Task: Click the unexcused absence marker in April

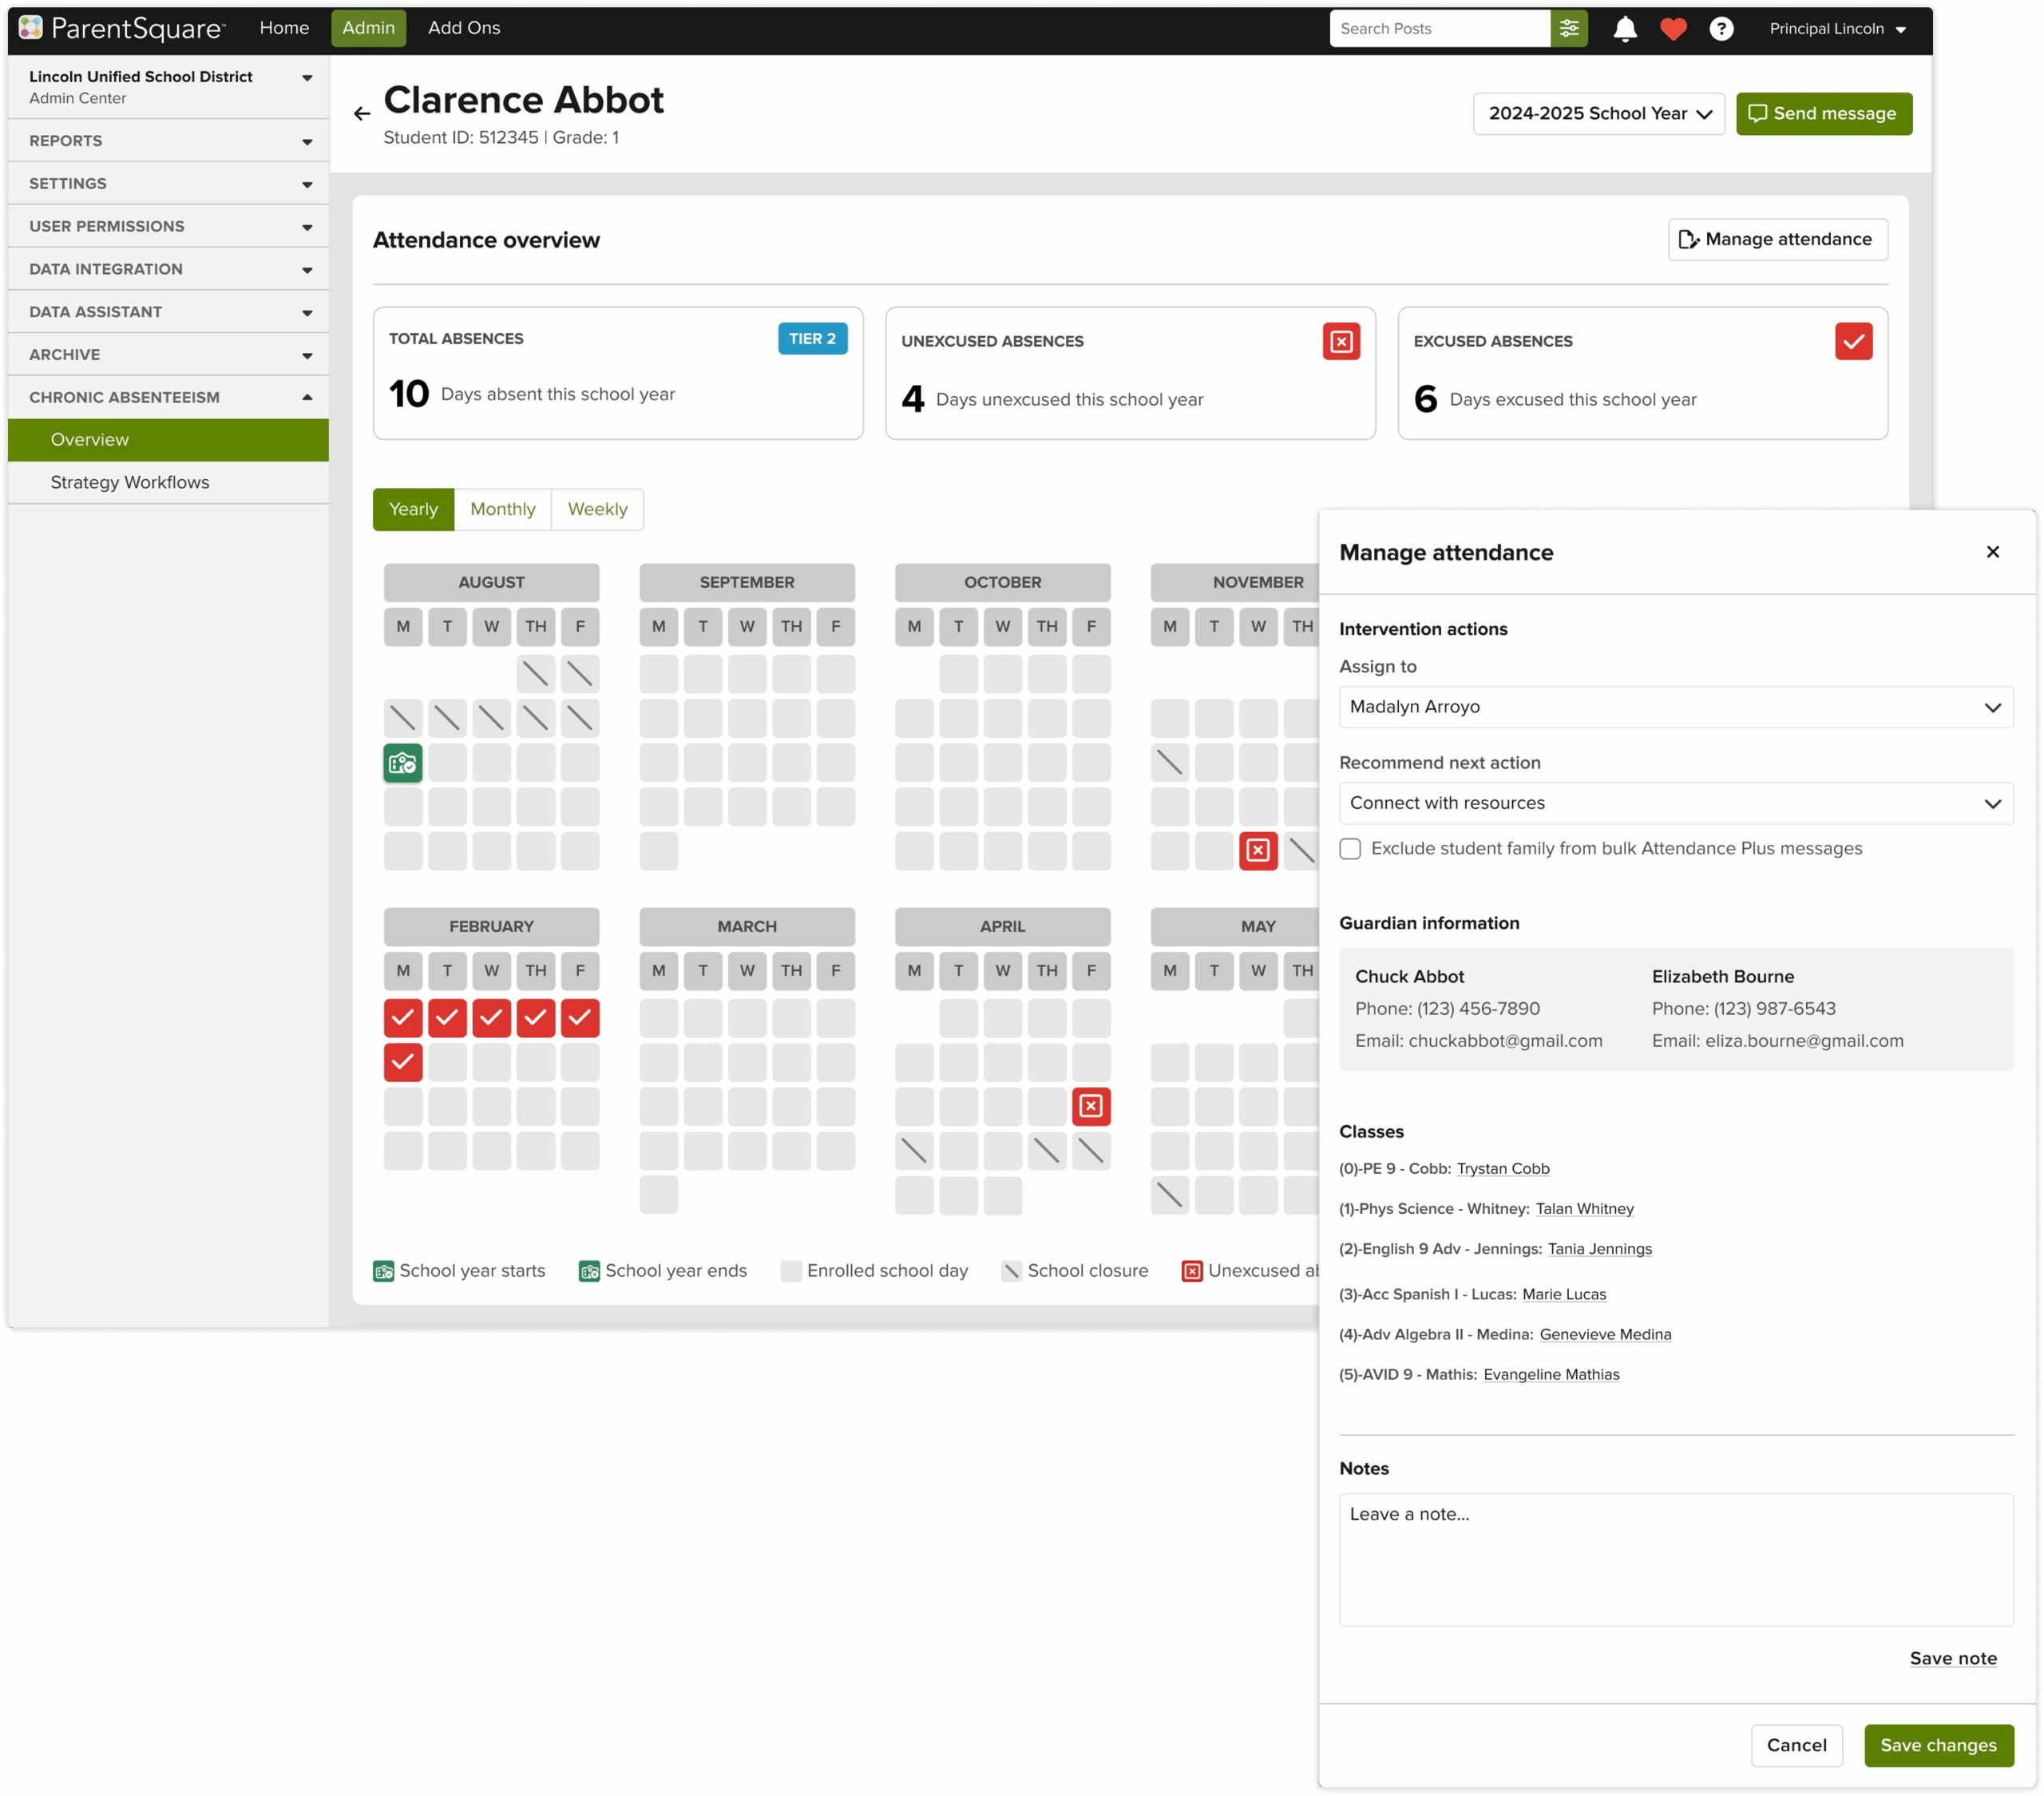Action: tap(1090, 1106)
